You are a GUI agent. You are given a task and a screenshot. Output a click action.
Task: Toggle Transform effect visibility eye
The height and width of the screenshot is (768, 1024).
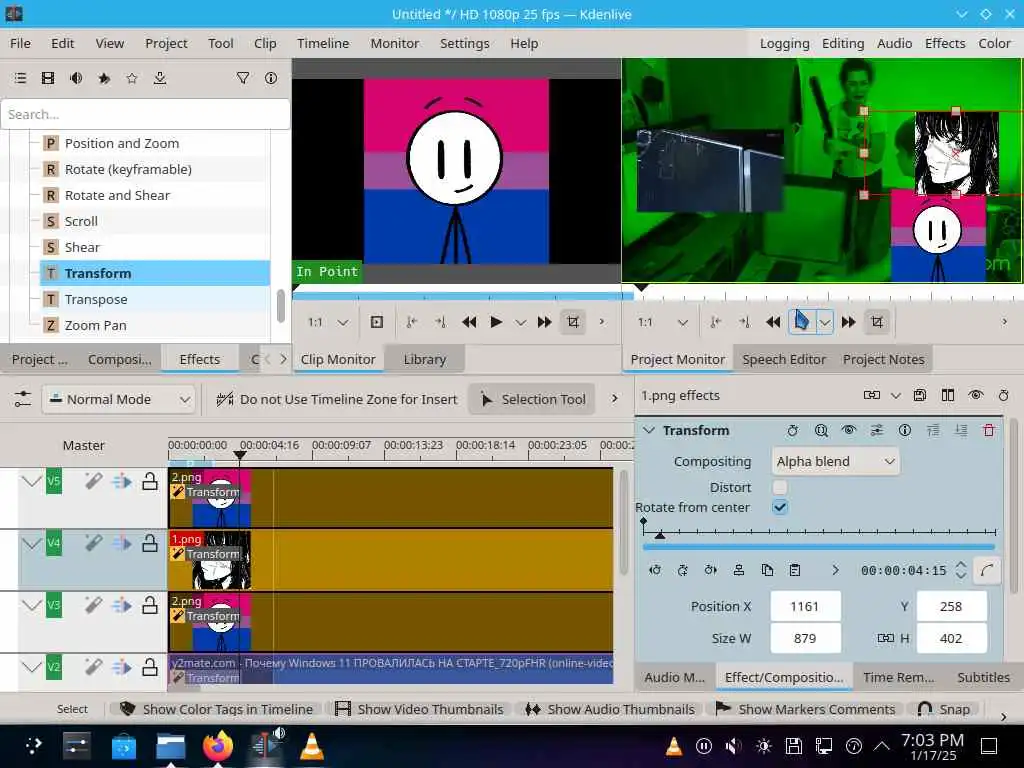(848, 430)
